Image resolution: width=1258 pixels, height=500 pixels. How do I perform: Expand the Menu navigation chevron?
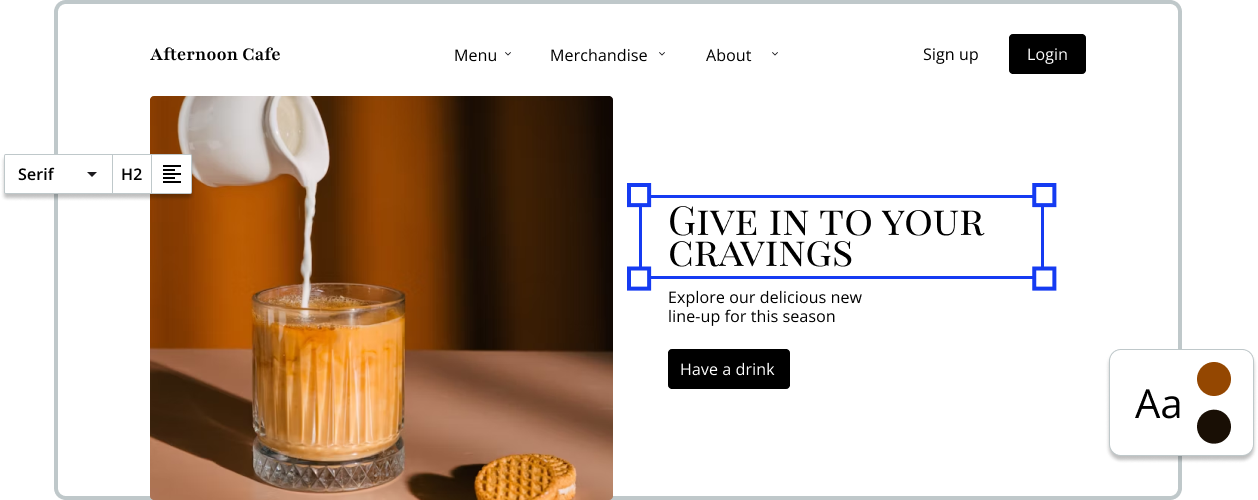click(x=508, y=54)
